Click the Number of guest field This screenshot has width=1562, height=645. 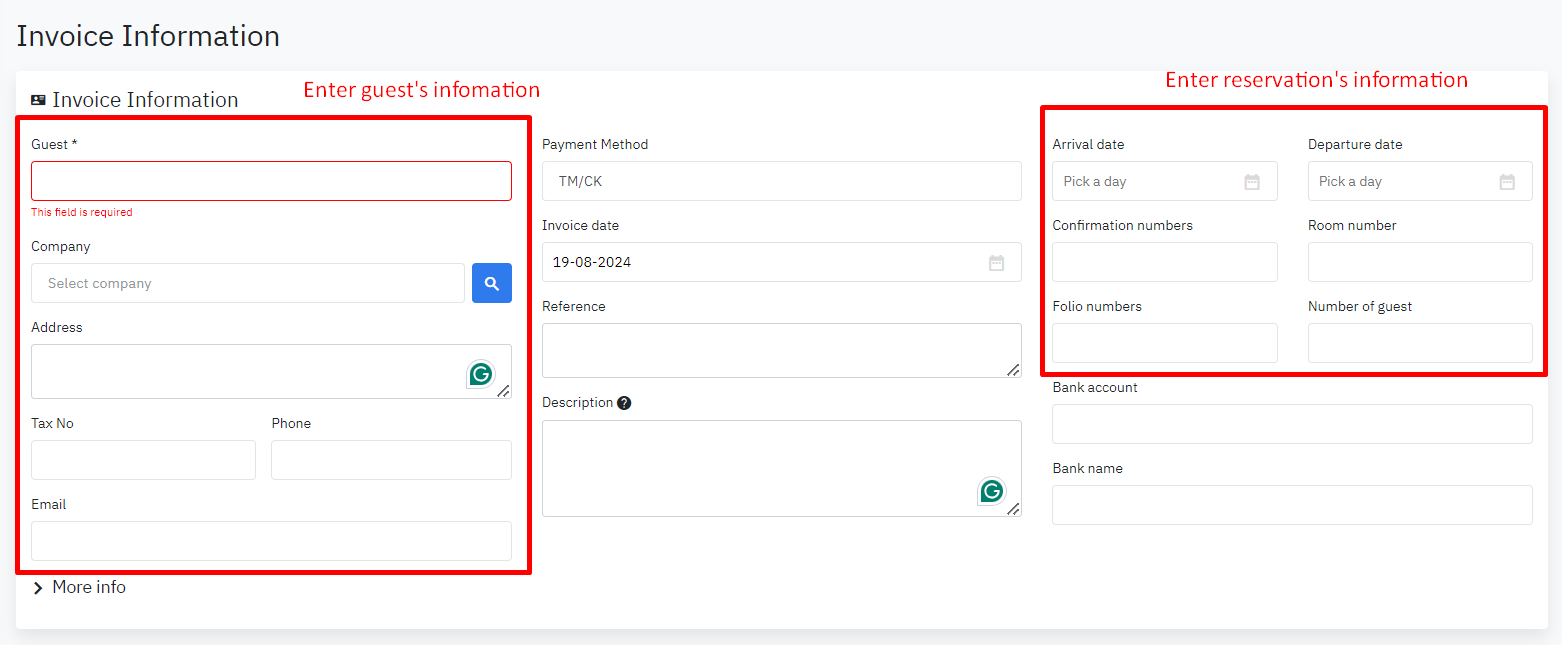pos(1419,343)
